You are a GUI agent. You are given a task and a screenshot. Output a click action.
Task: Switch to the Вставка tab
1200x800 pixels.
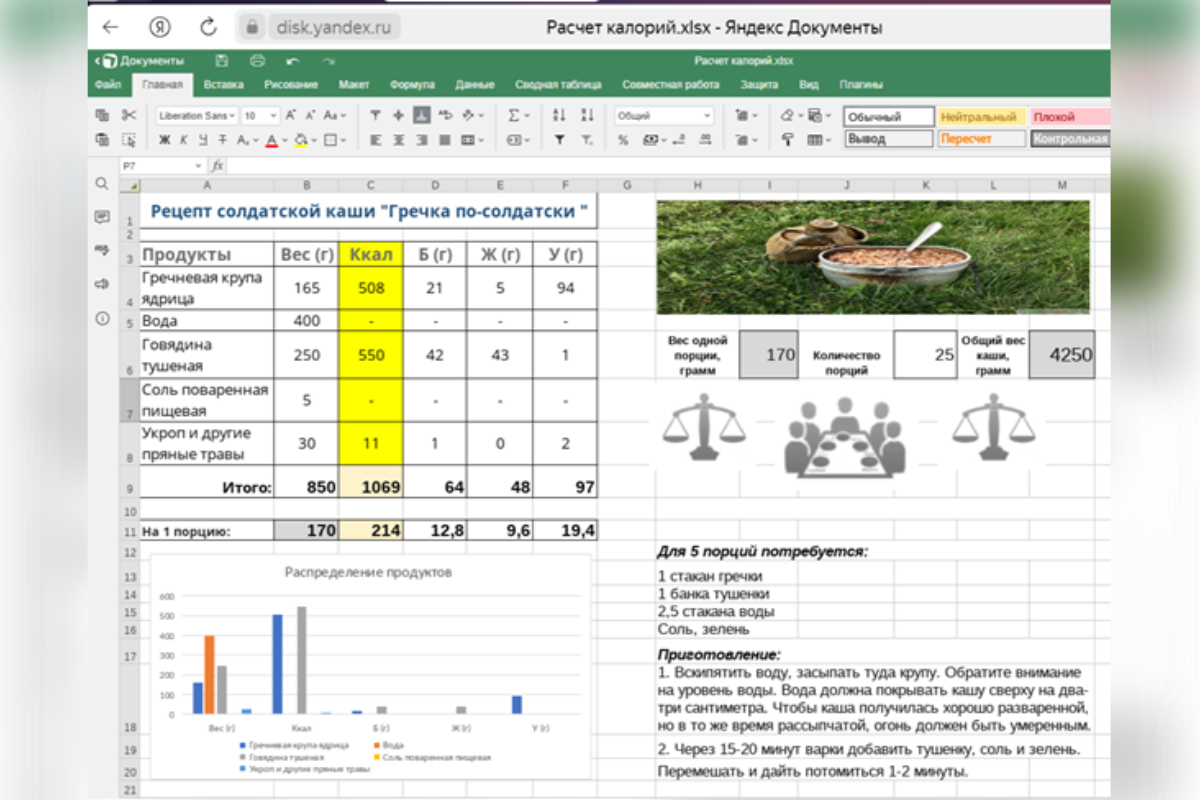pyautogui.click(x=223, y=85)
